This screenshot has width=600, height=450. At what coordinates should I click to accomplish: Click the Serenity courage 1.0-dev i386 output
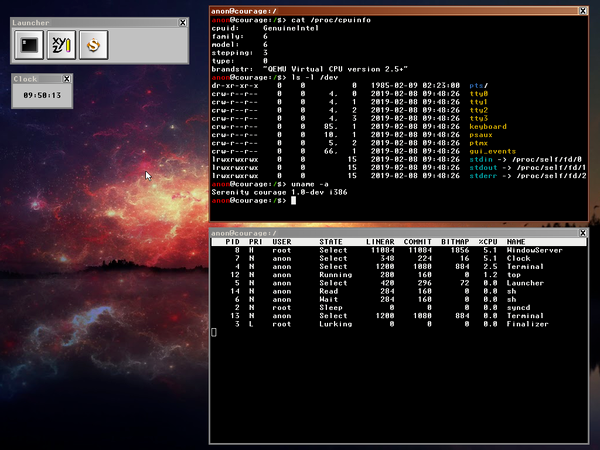coord(279,192)
